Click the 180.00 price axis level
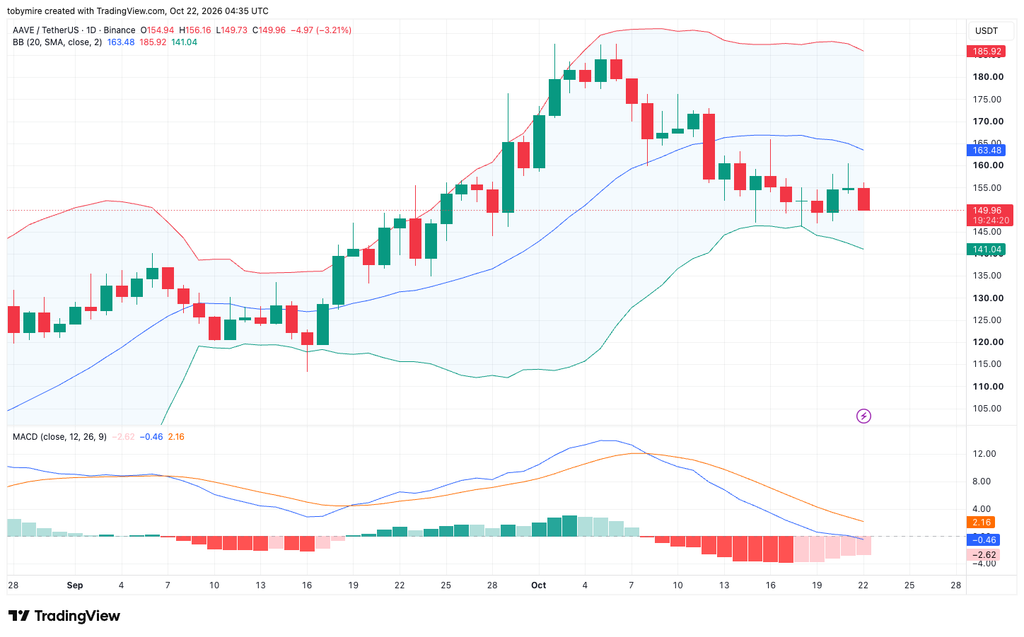Viewport: 1024px width, 637px height. [988, 76]
